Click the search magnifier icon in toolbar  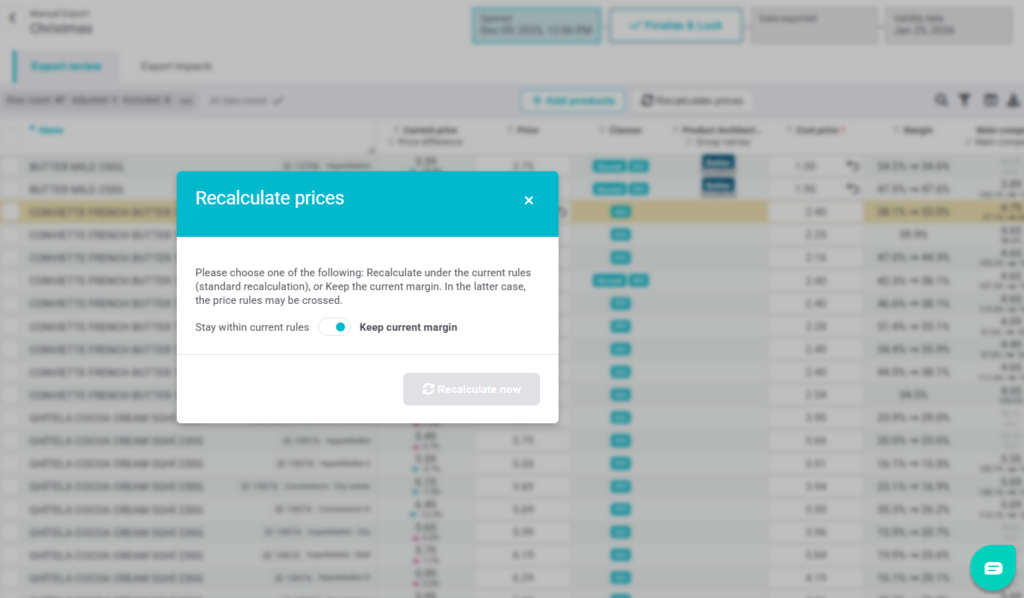941,100
